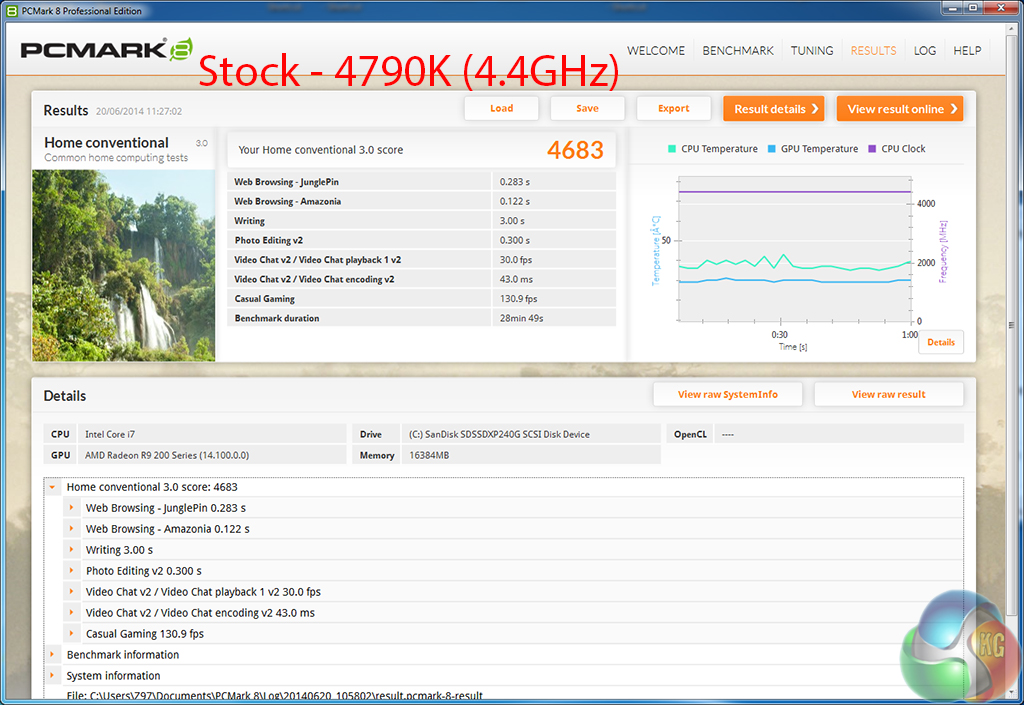Click the CPU Clock legend swatch
The height and width of the screenshot is (705, 1024).
pos(872,149)
